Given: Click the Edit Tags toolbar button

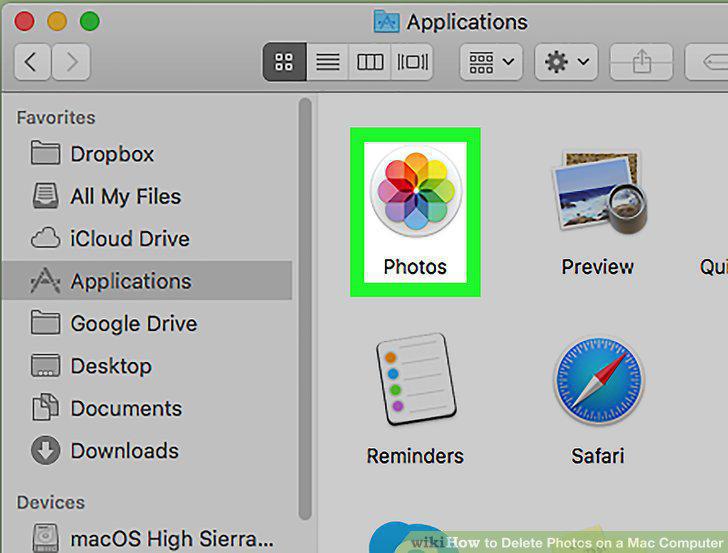Looking at the screenshot, I should coord(707,62).
